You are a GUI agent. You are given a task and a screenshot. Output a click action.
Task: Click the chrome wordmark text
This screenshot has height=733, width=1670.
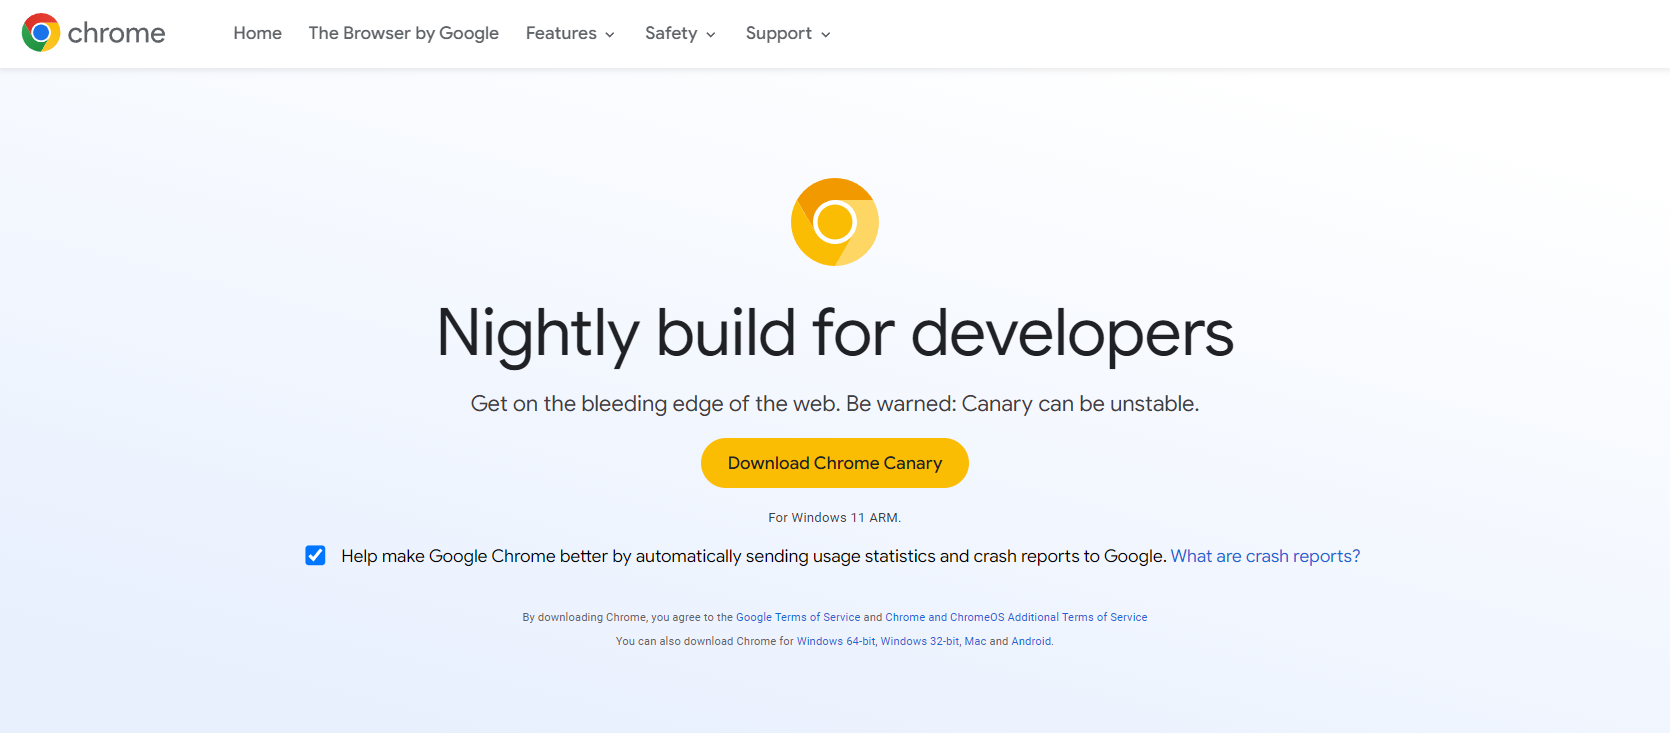click(116, 33)
